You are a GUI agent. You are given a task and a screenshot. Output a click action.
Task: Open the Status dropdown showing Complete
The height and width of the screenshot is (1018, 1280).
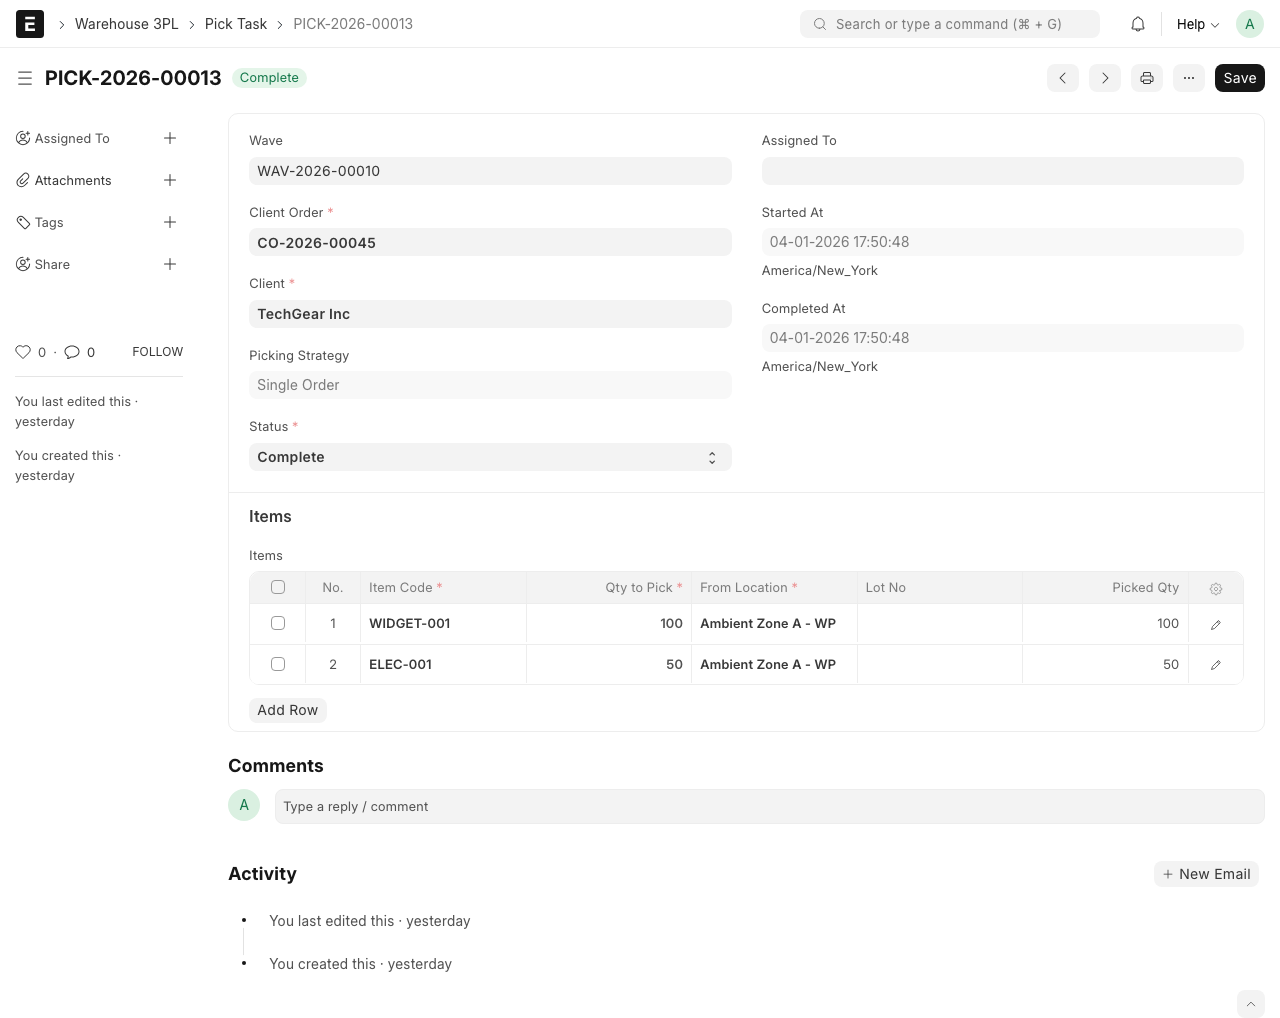tap(490, 457)
